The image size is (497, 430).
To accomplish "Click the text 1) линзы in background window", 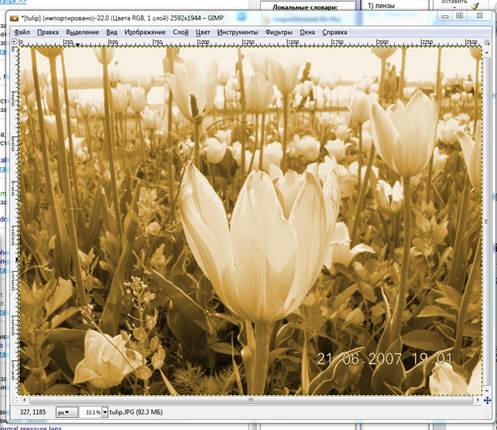I will pos(381,6).
